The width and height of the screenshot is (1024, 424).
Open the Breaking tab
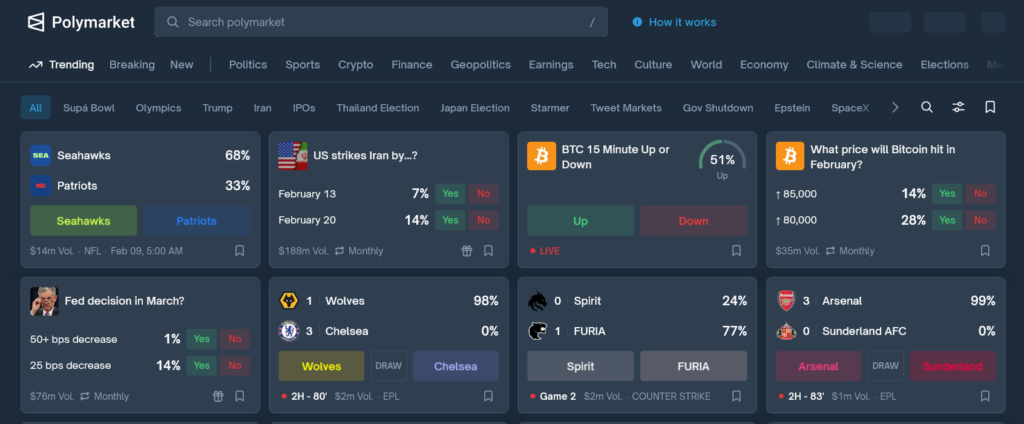132,65
